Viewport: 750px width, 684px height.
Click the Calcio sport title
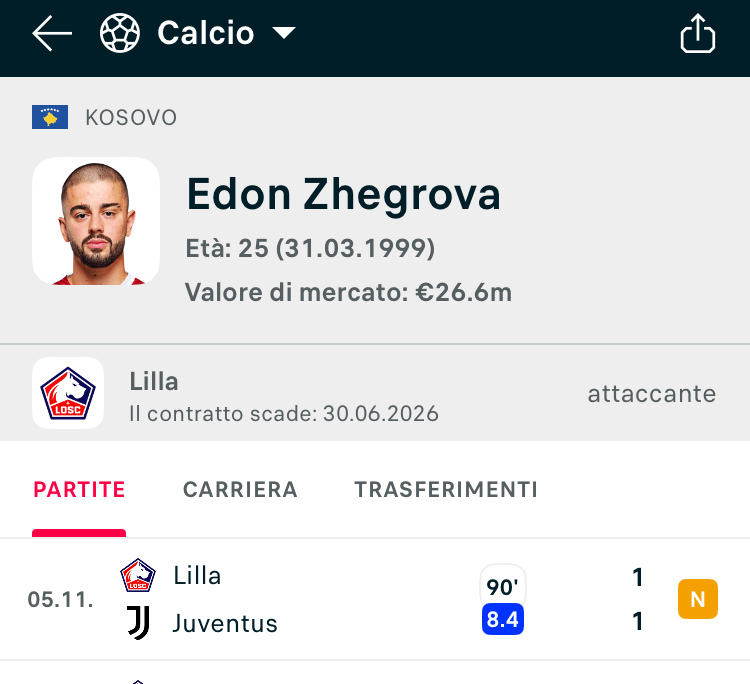coord(206,33)
